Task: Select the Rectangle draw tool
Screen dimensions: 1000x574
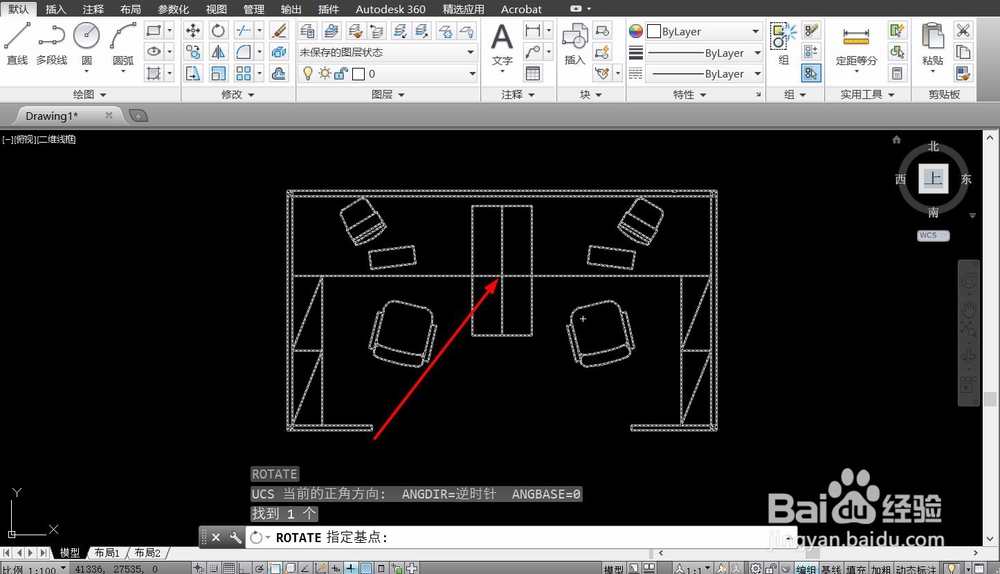Action: pos(154,31)
